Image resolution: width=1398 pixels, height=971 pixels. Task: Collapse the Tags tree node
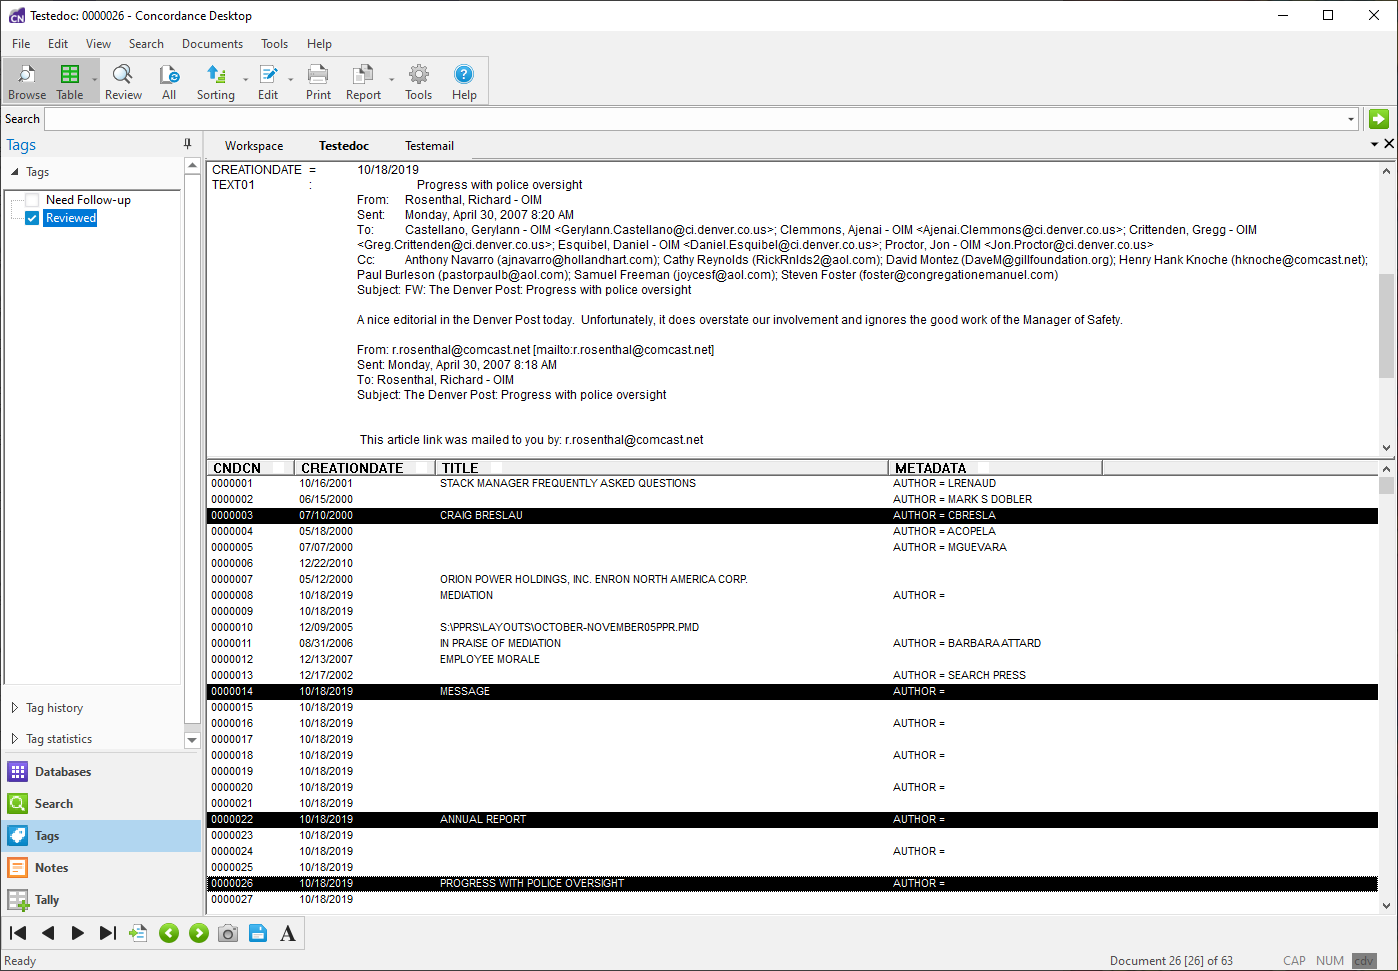pos(14,172)
